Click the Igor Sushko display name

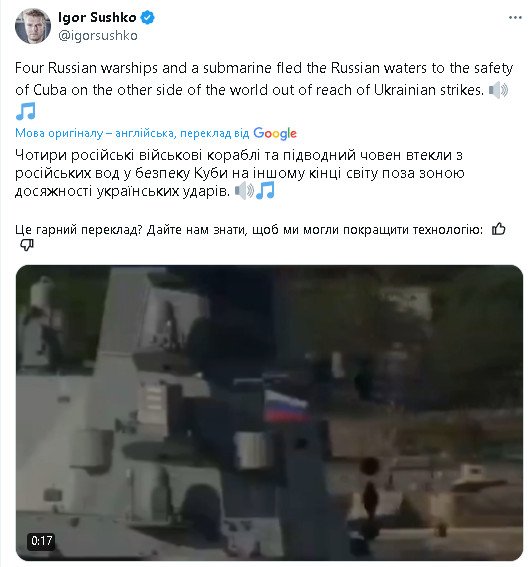tap(97, 17)
